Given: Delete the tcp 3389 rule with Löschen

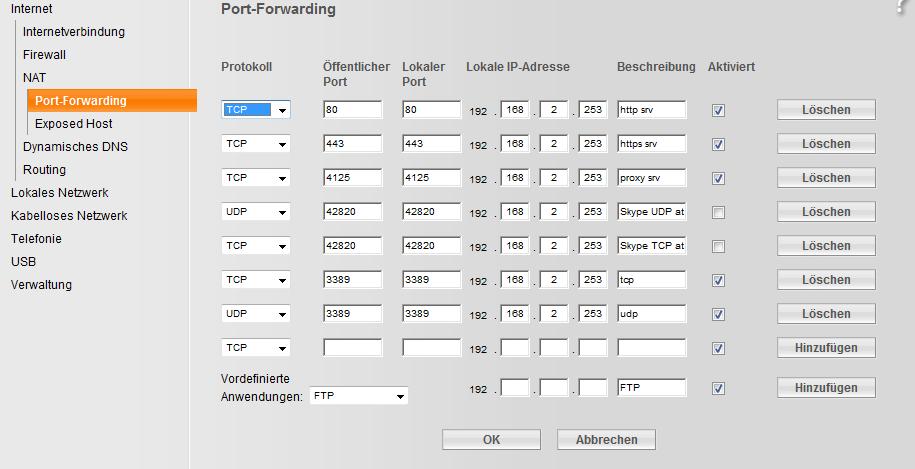Looking at the screenshot, I should 826,279.
